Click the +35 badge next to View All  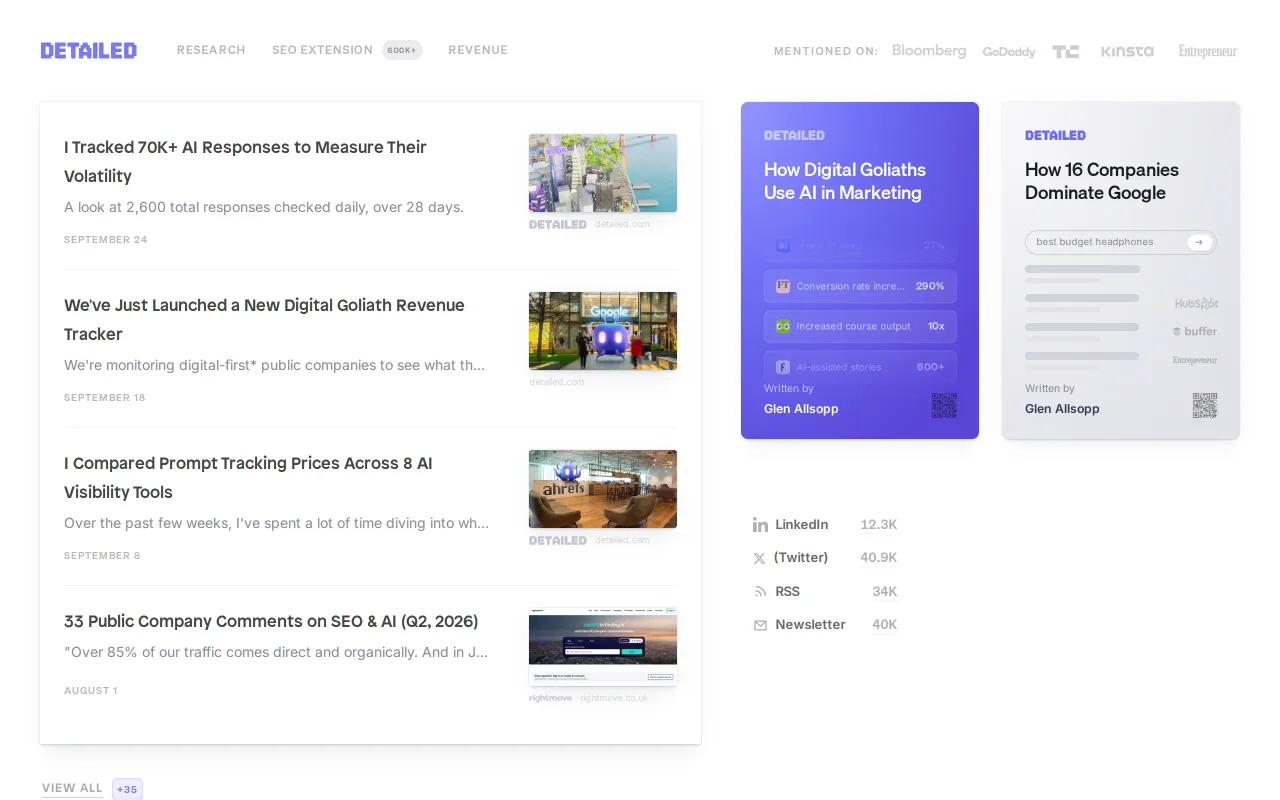click(x=127, y=789)
